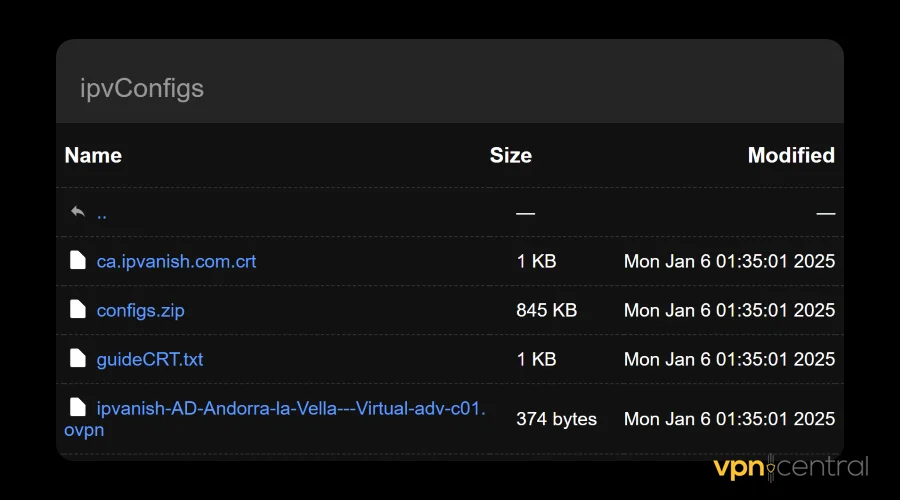Image resolution: width=900 pixels, height=500 pixels.
Task: Sort by the Size column header
Action: click(x=510, y=155)
